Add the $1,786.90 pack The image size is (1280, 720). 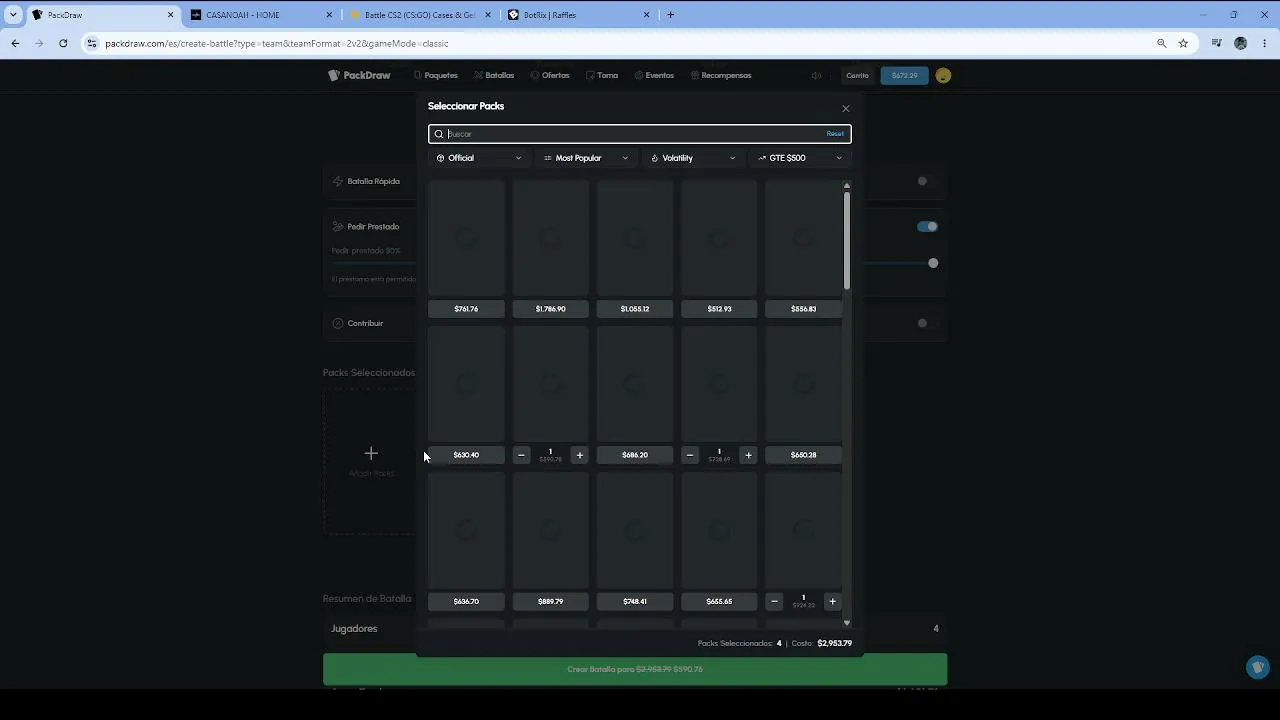[550, 309]
